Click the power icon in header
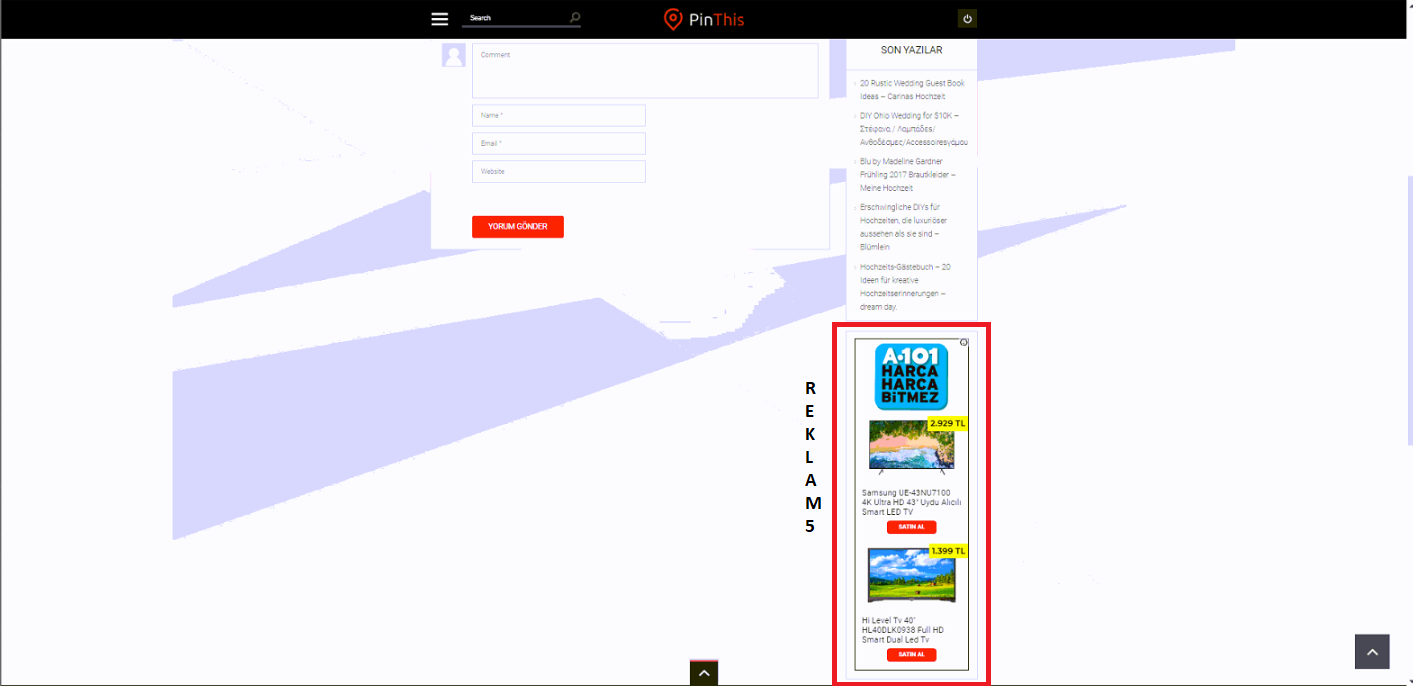Screen dimensions: 1413x686 click(x=967, y=19)
